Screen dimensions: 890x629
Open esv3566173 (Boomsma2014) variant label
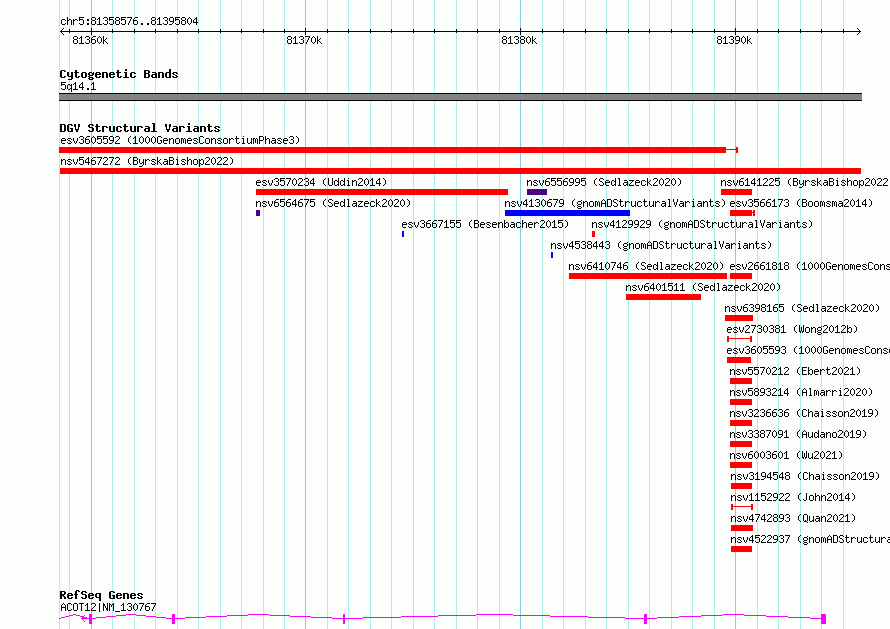801,203
